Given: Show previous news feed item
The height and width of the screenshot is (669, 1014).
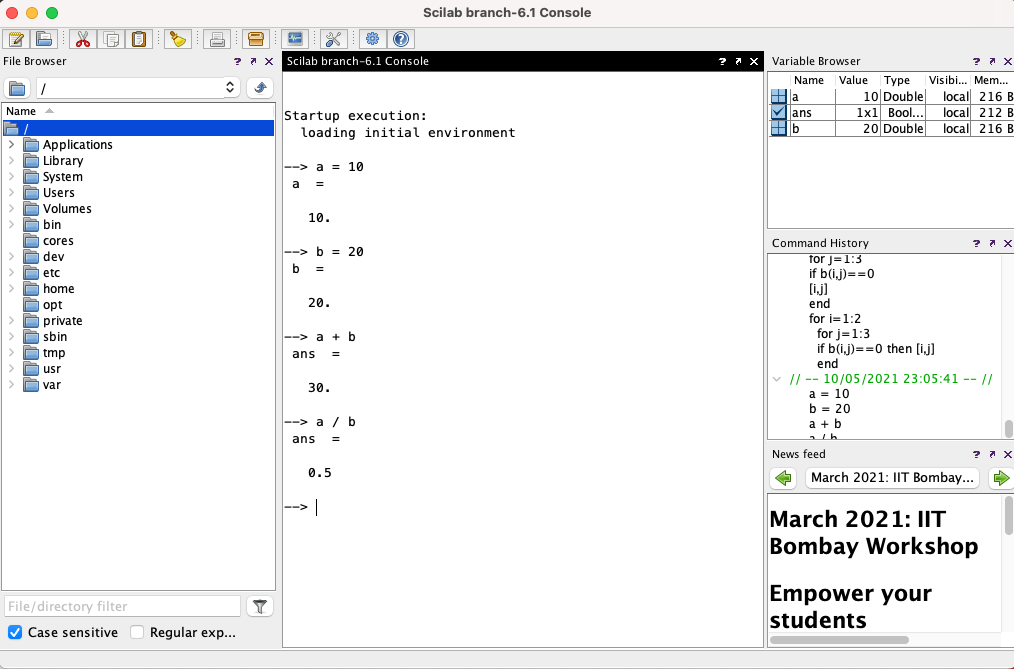Looking at the screenshot, I should pyautogui.click(x=784, y=478).
